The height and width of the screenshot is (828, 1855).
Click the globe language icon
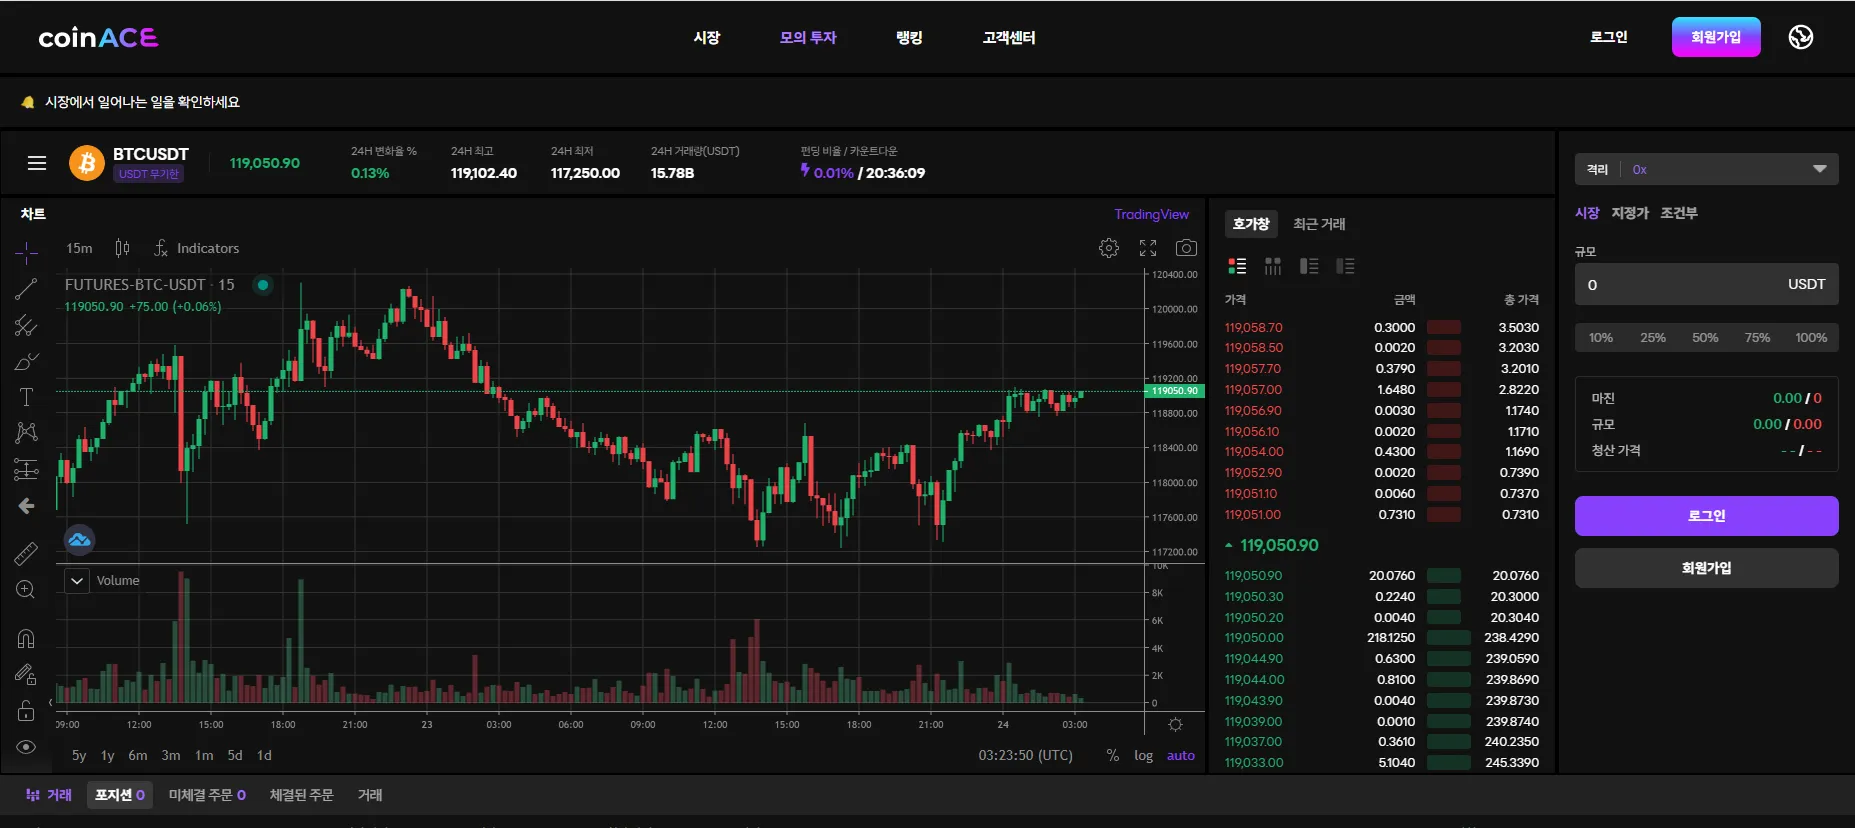point(1800,37)
